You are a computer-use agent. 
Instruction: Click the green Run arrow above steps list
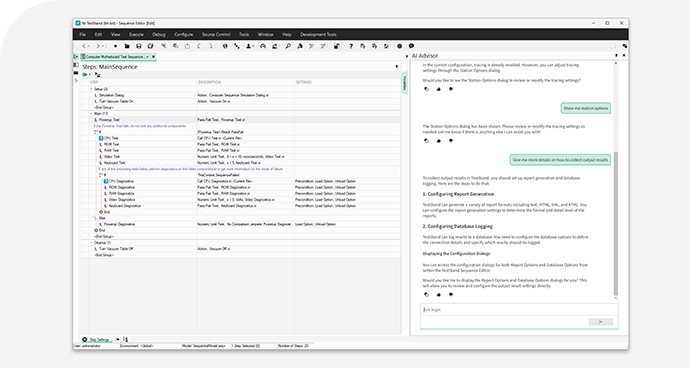click(x=84, y=75)
